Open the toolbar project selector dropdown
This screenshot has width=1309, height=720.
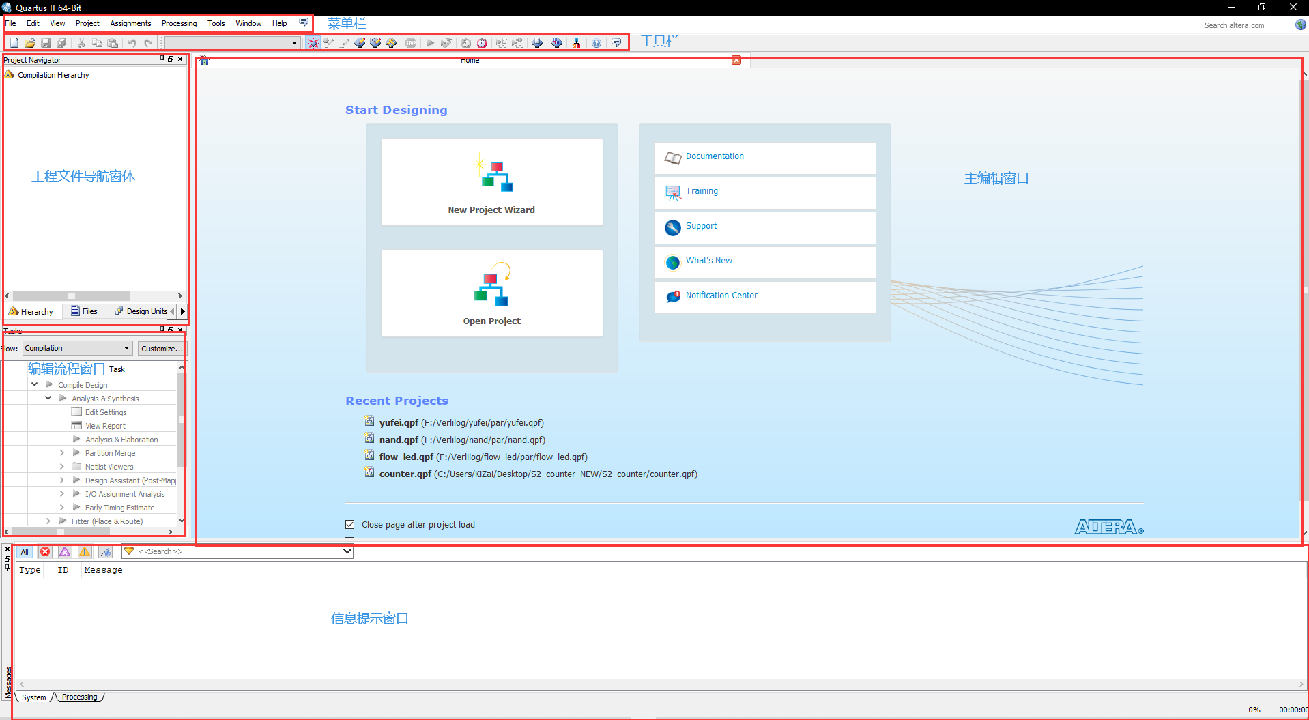230,43
